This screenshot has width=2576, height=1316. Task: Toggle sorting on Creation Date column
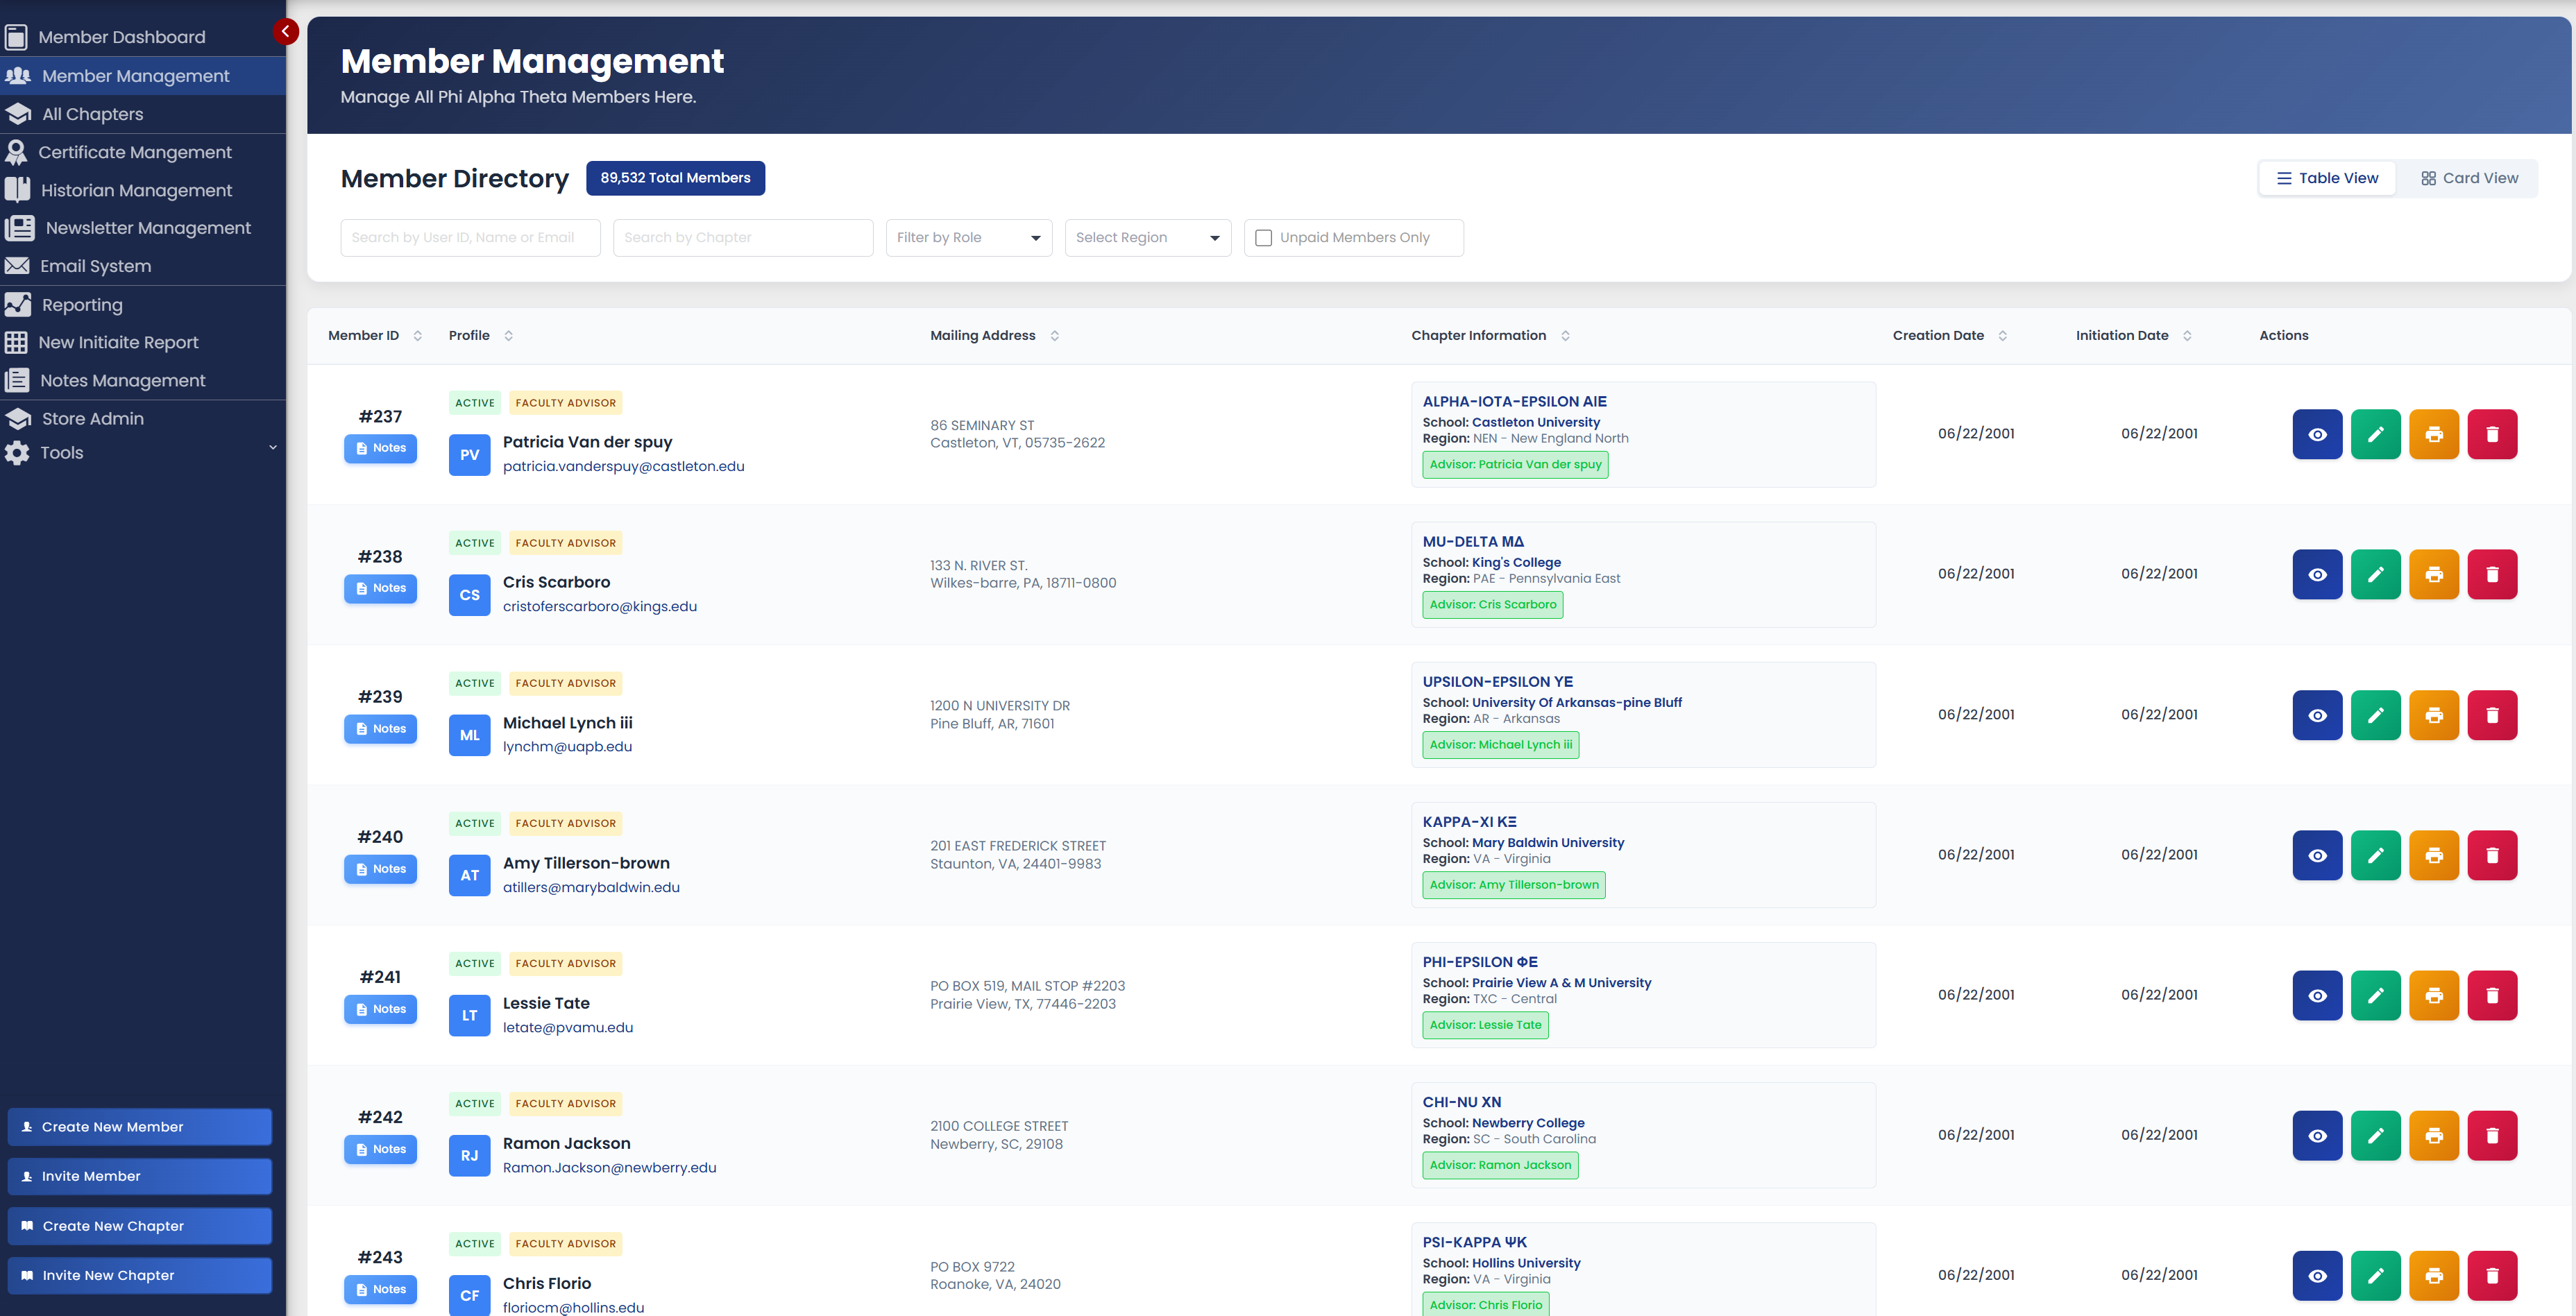pyautogui.click(x=2001, y=335)
